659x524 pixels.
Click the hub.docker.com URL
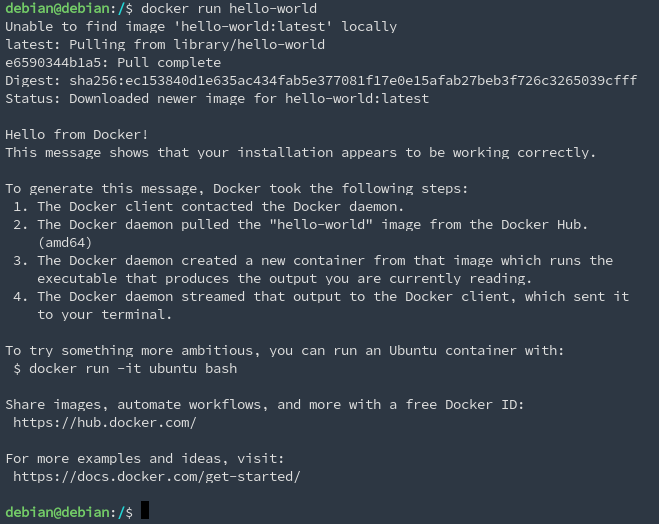pos(105,423)
